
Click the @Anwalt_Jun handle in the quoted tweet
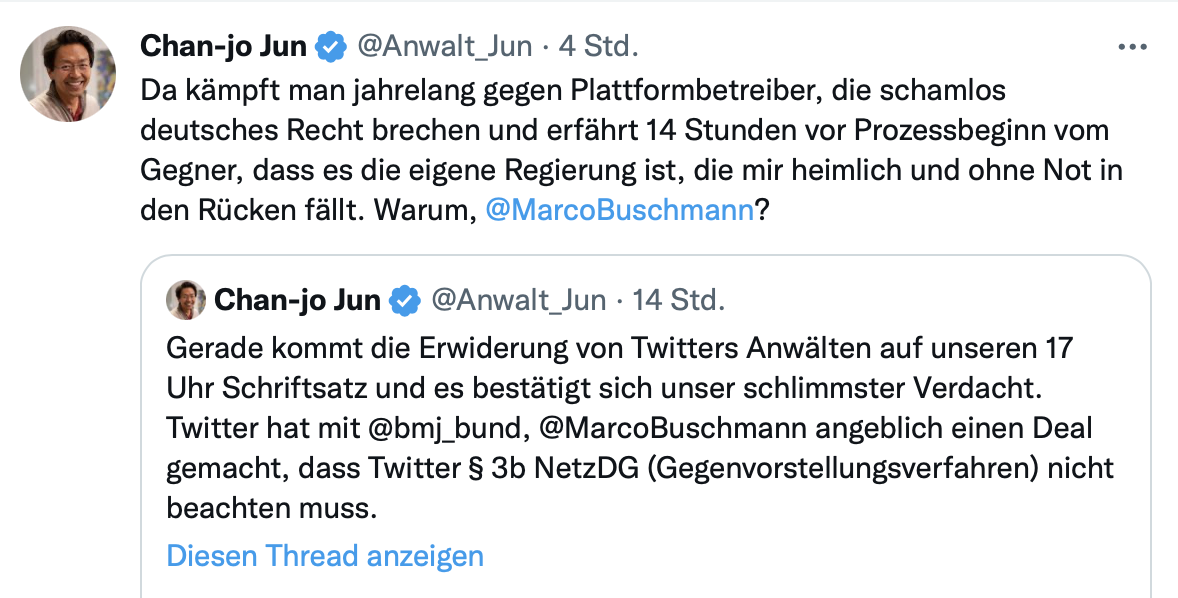pyautogui.click(x=518, y=300)
